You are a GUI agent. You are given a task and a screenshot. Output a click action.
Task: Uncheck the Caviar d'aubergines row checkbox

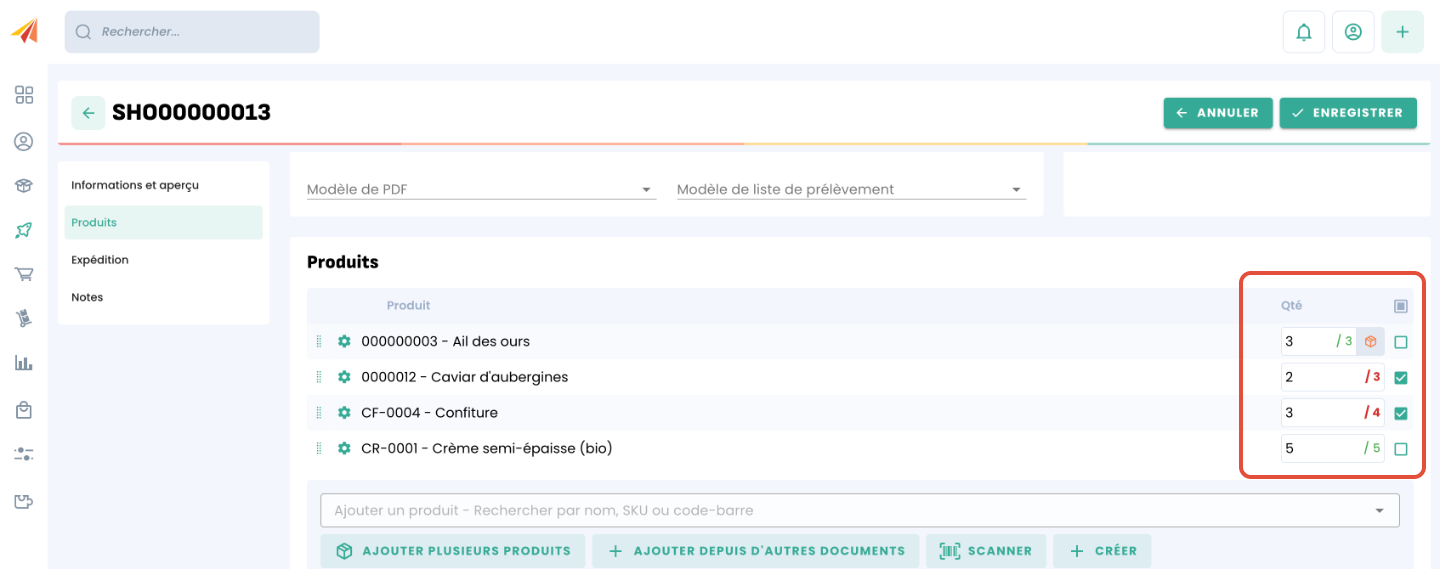click(1401, 378)
